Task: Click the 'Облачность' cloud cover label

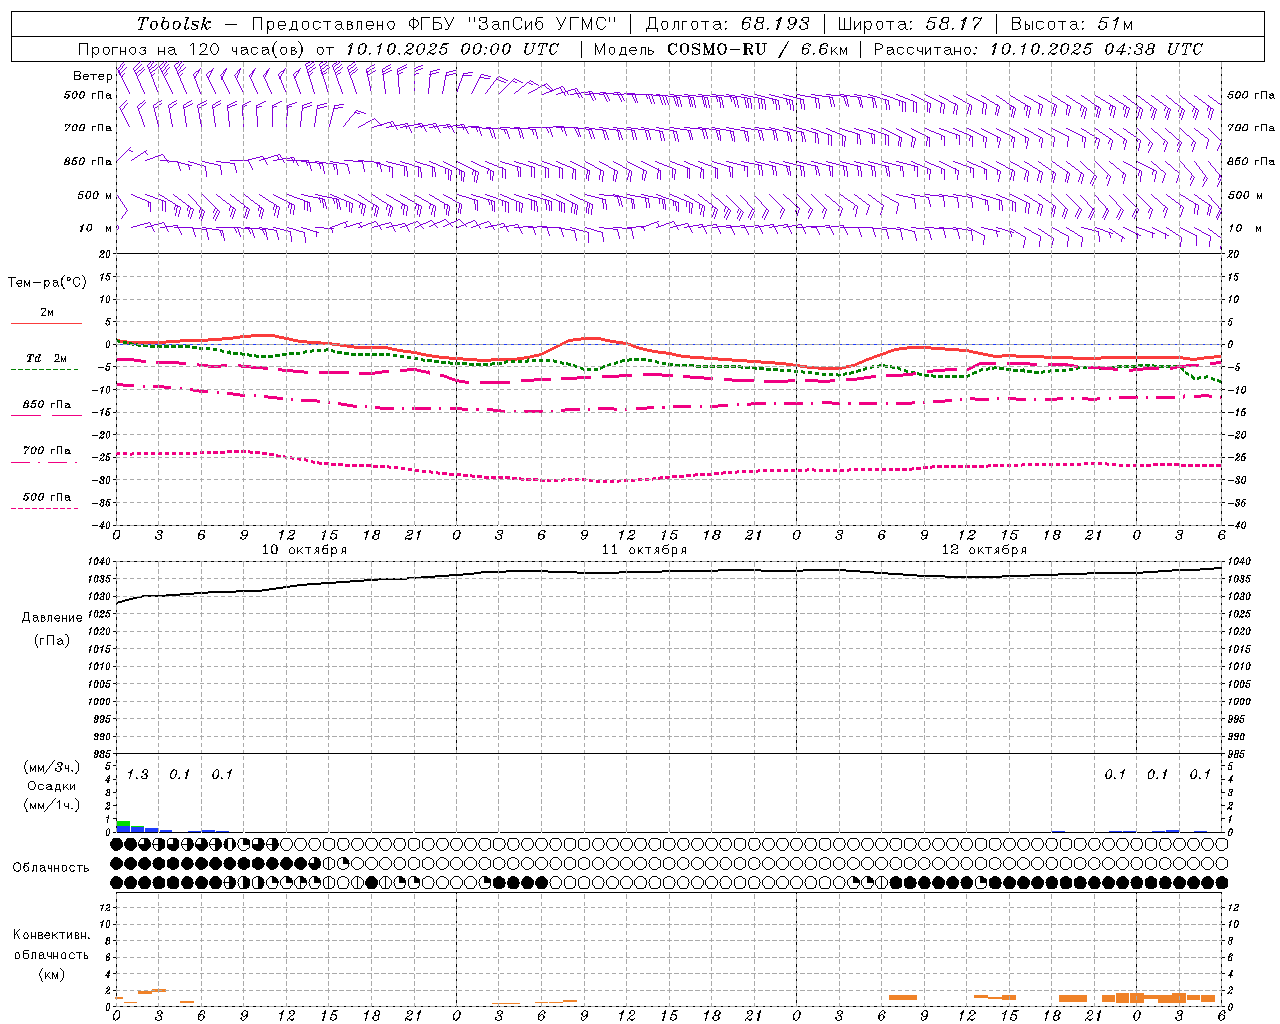Action: click(51, 868)
